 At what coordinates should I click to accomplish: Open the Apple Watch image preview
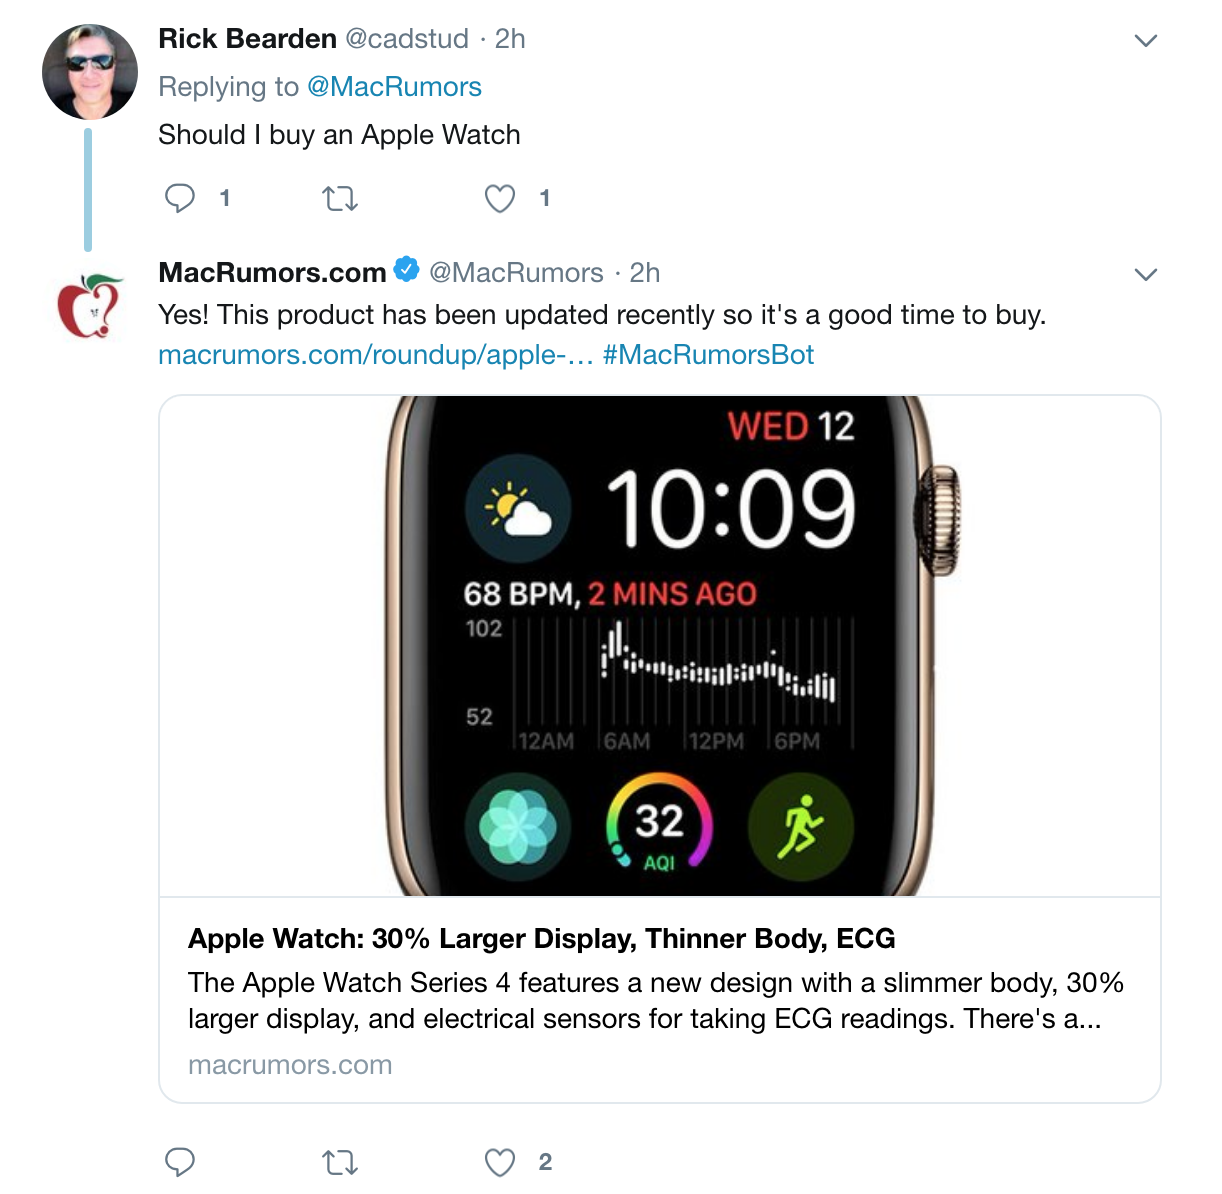coord(660,646)
